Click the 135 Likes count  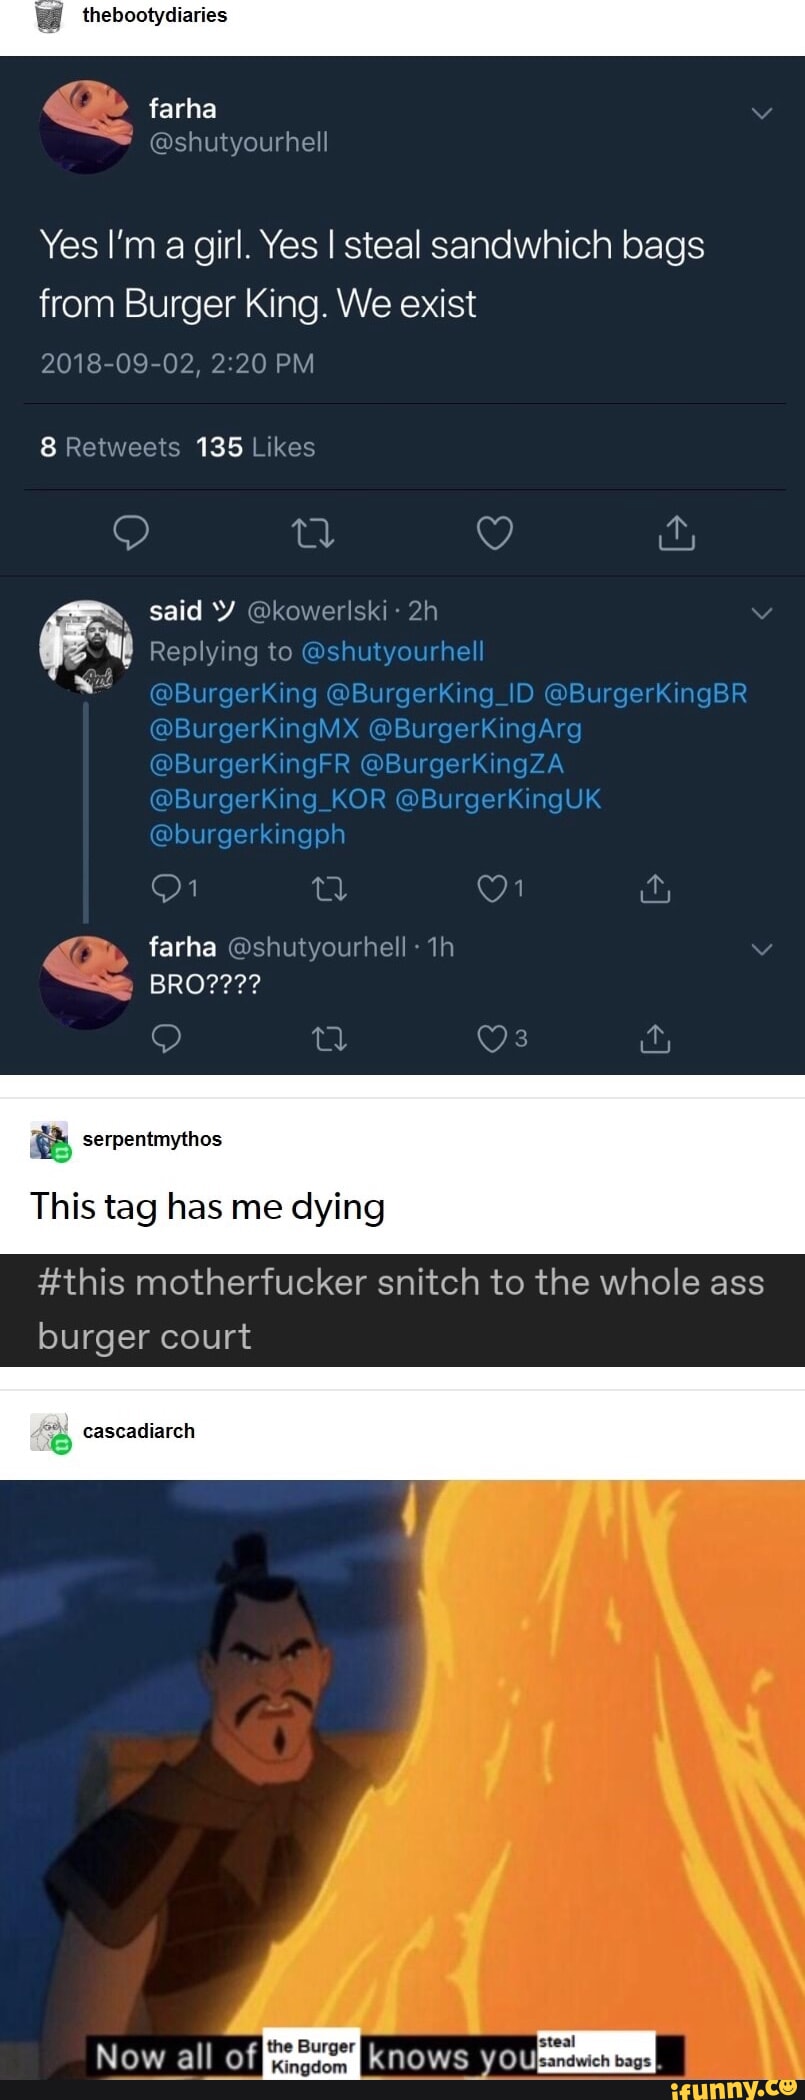point(255,447)
